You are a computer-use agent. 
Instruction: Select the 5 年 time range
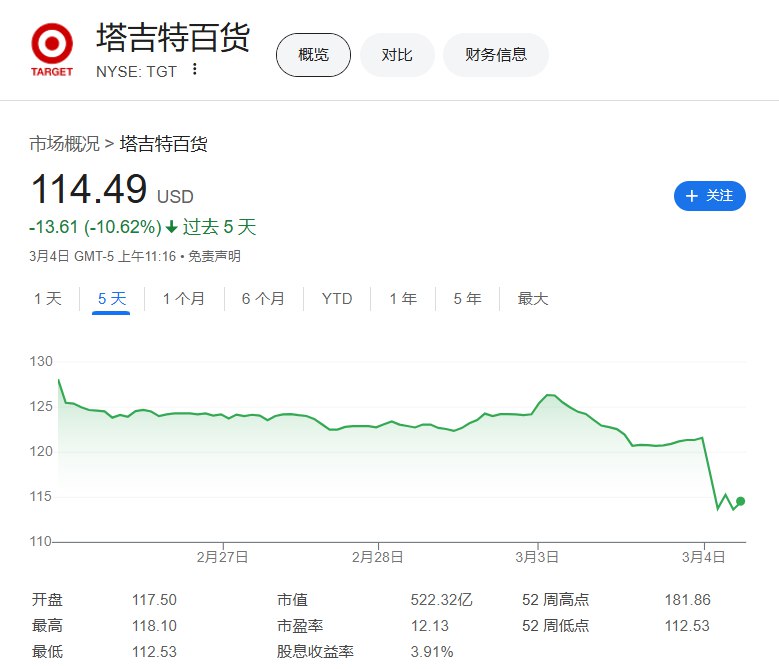click(467, 298)
